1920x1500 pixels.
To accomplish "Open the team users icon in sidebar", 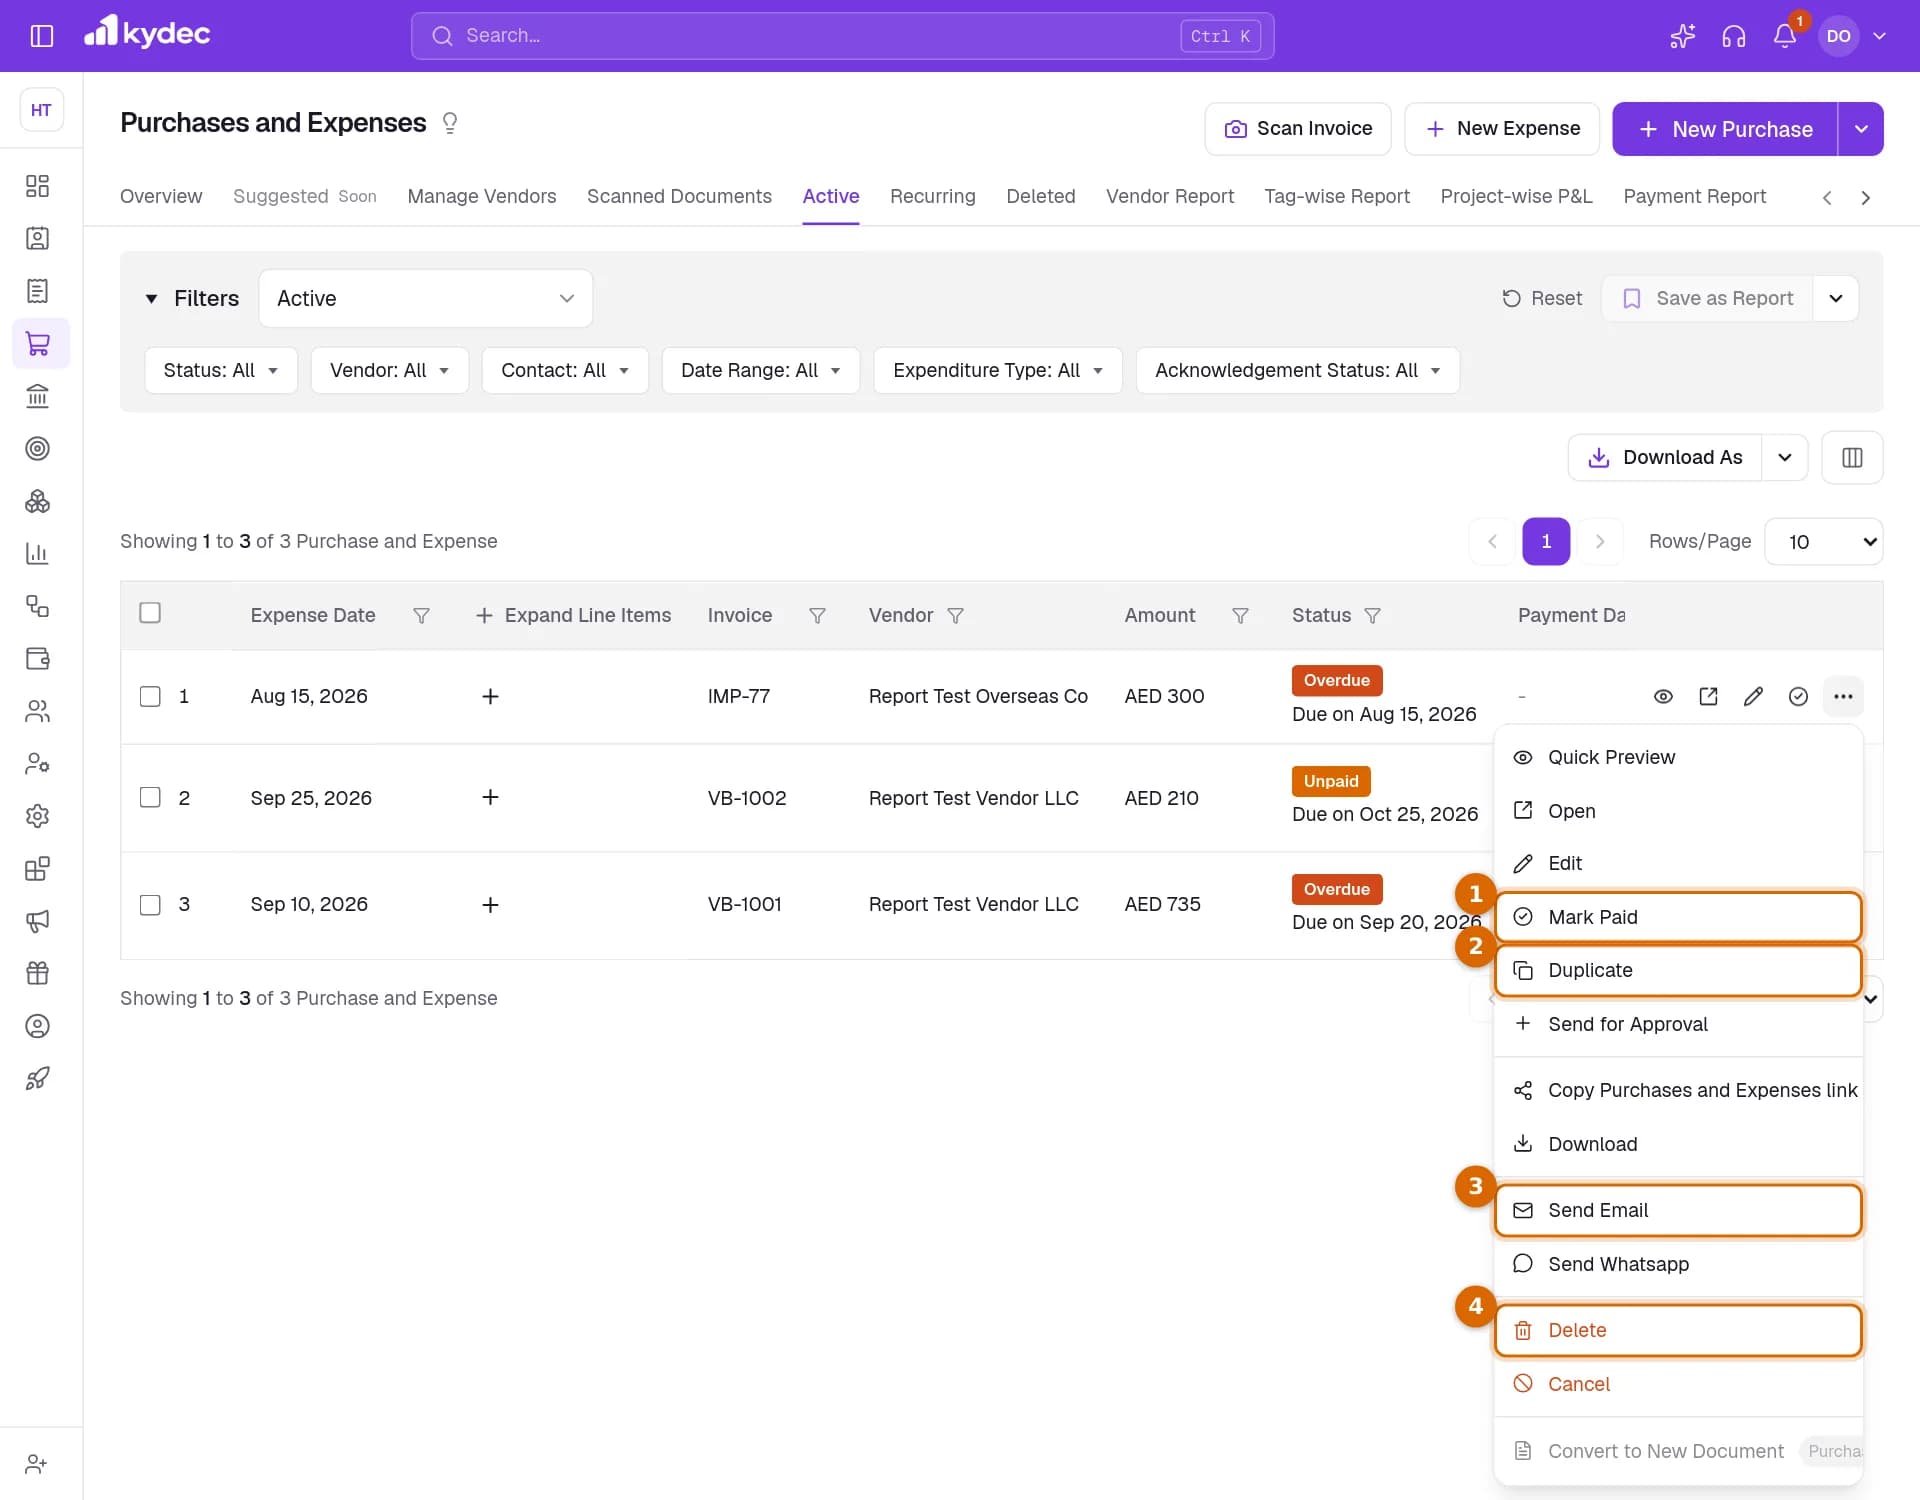I will click(37, 711).
